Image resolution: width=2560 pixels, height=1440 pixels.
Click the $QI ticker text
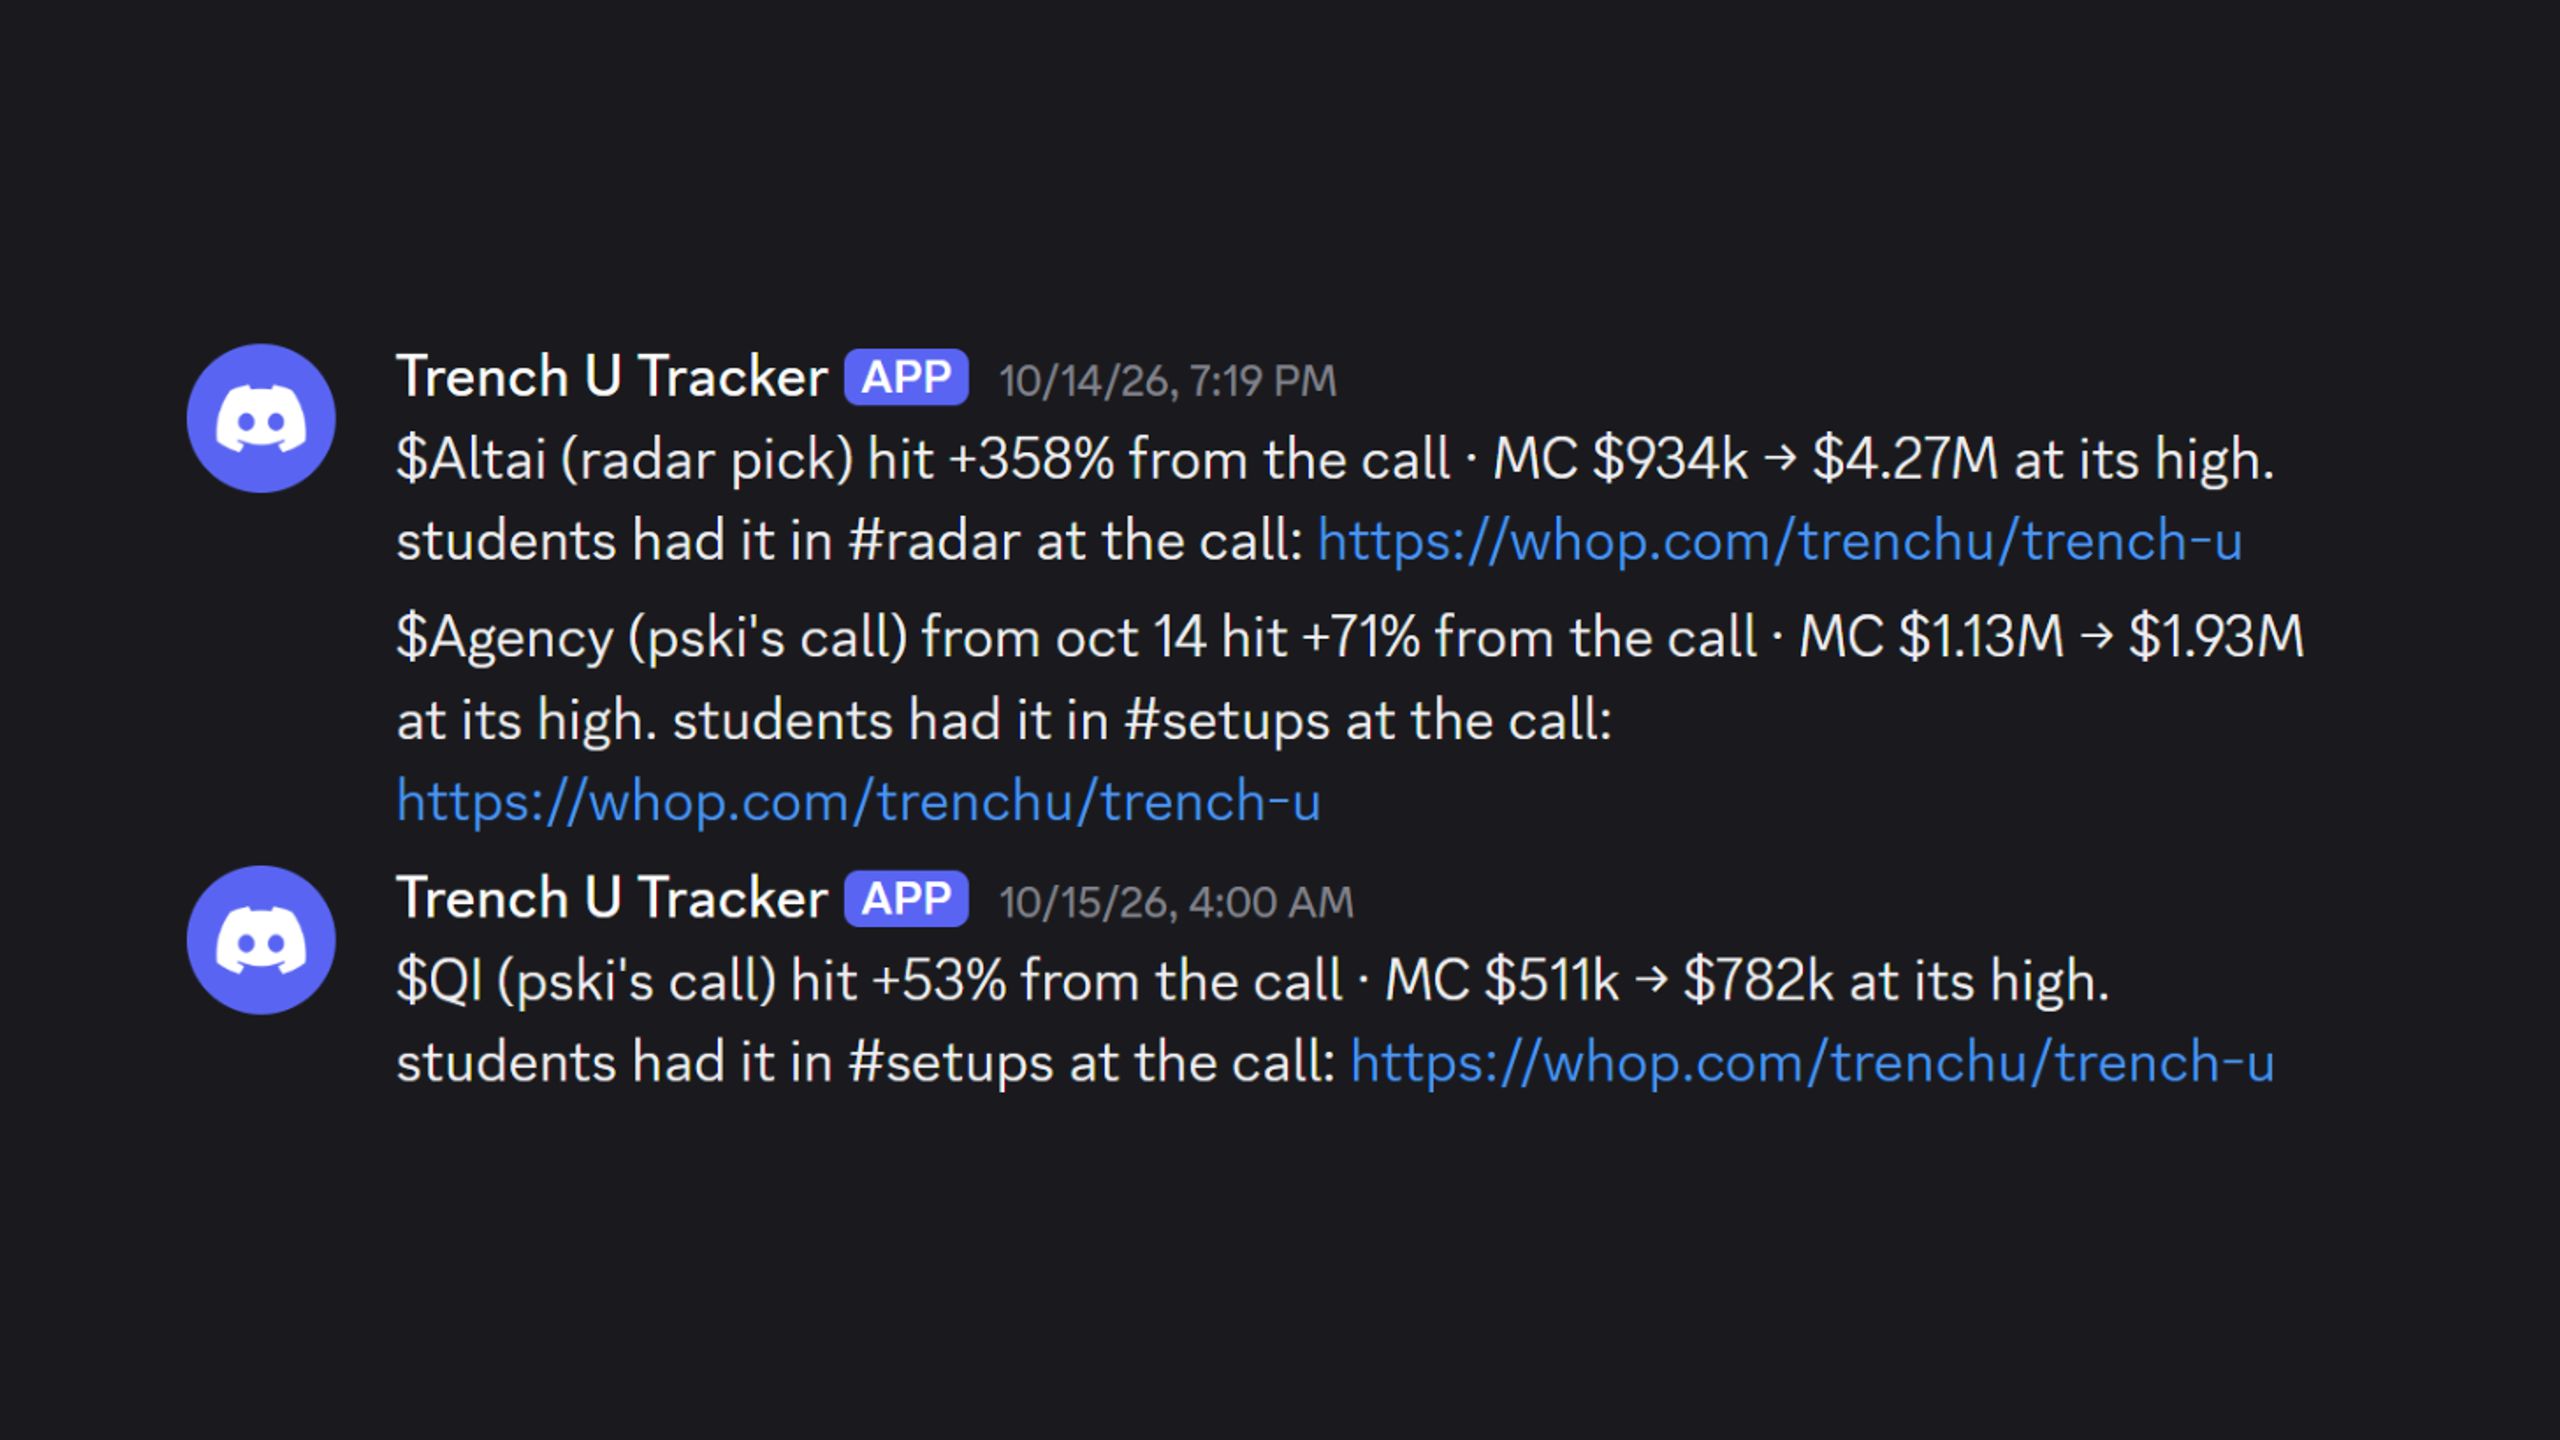[x=440, y=981]
